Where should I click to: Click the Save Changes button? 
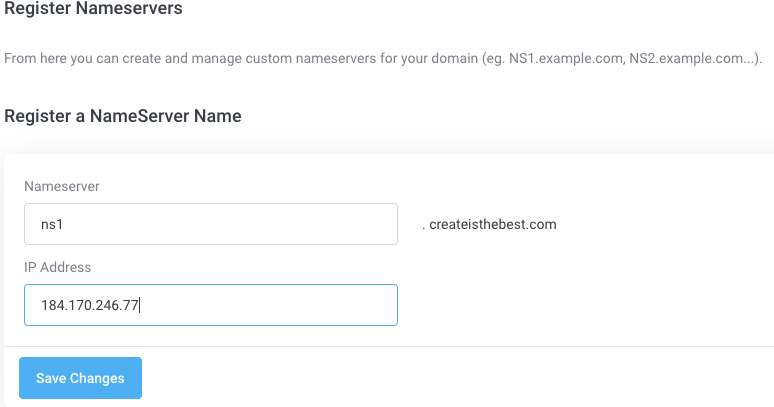click(80, 378)
